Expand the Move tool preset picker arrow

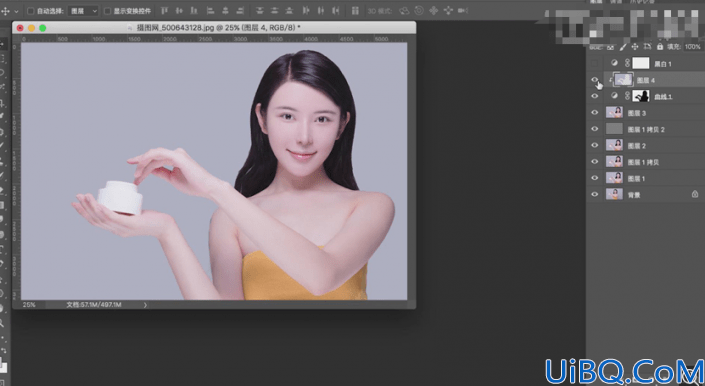tap(16, 11)
